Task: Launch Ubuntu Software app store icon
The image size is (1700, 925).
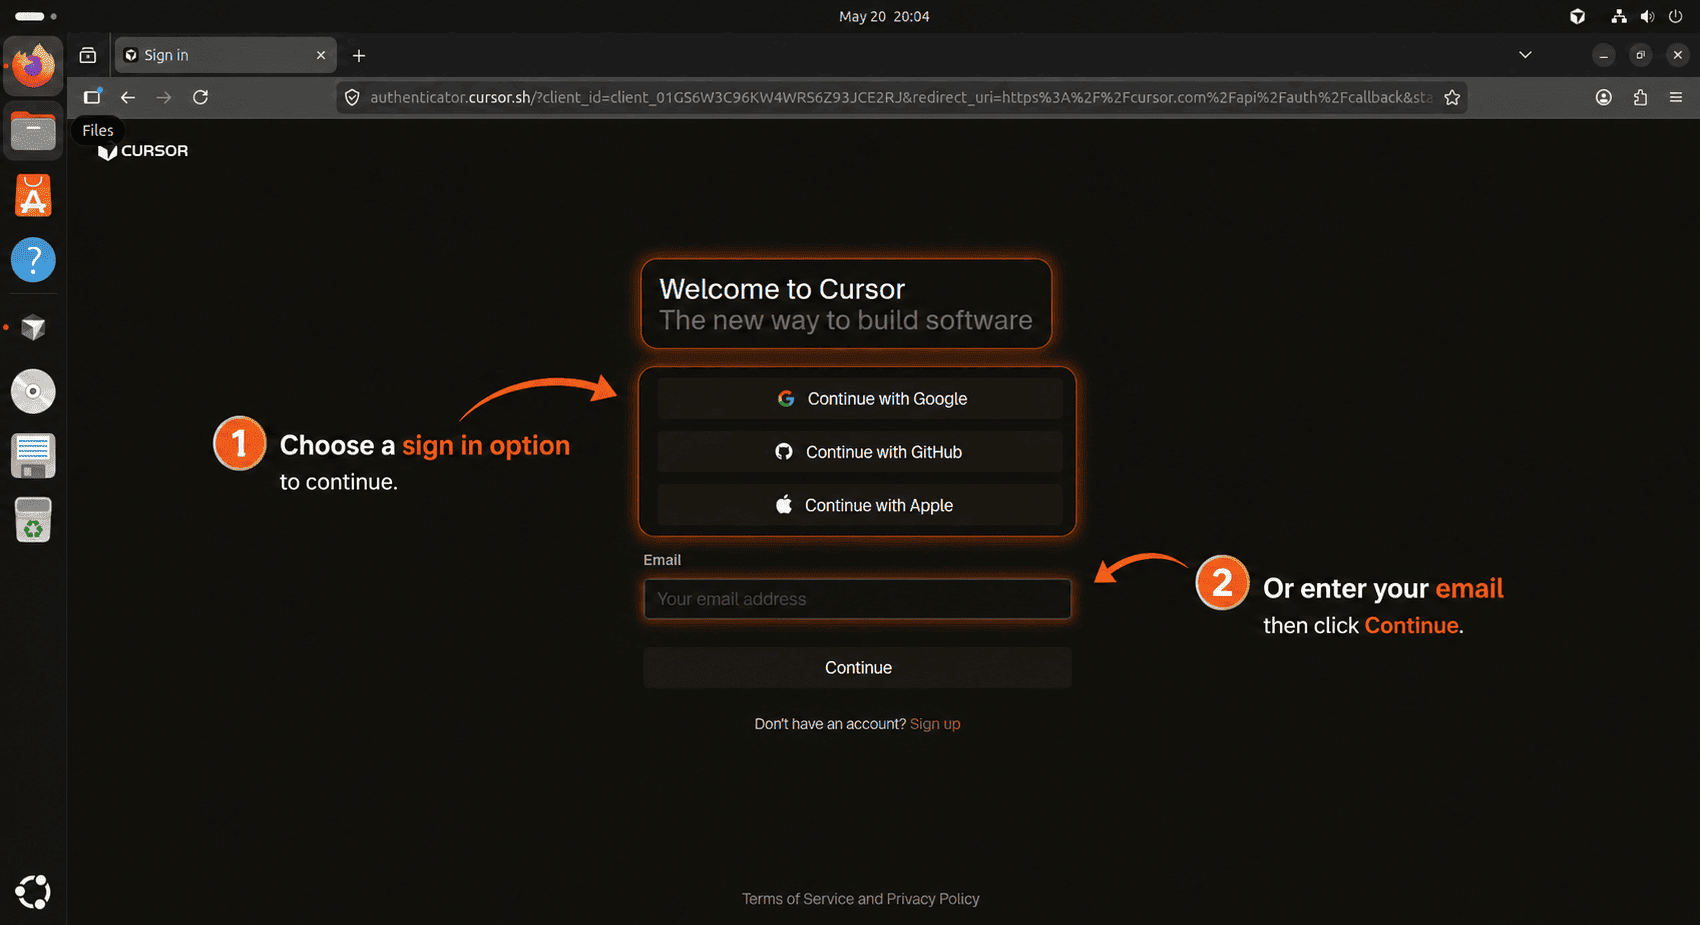Action: 33,196
